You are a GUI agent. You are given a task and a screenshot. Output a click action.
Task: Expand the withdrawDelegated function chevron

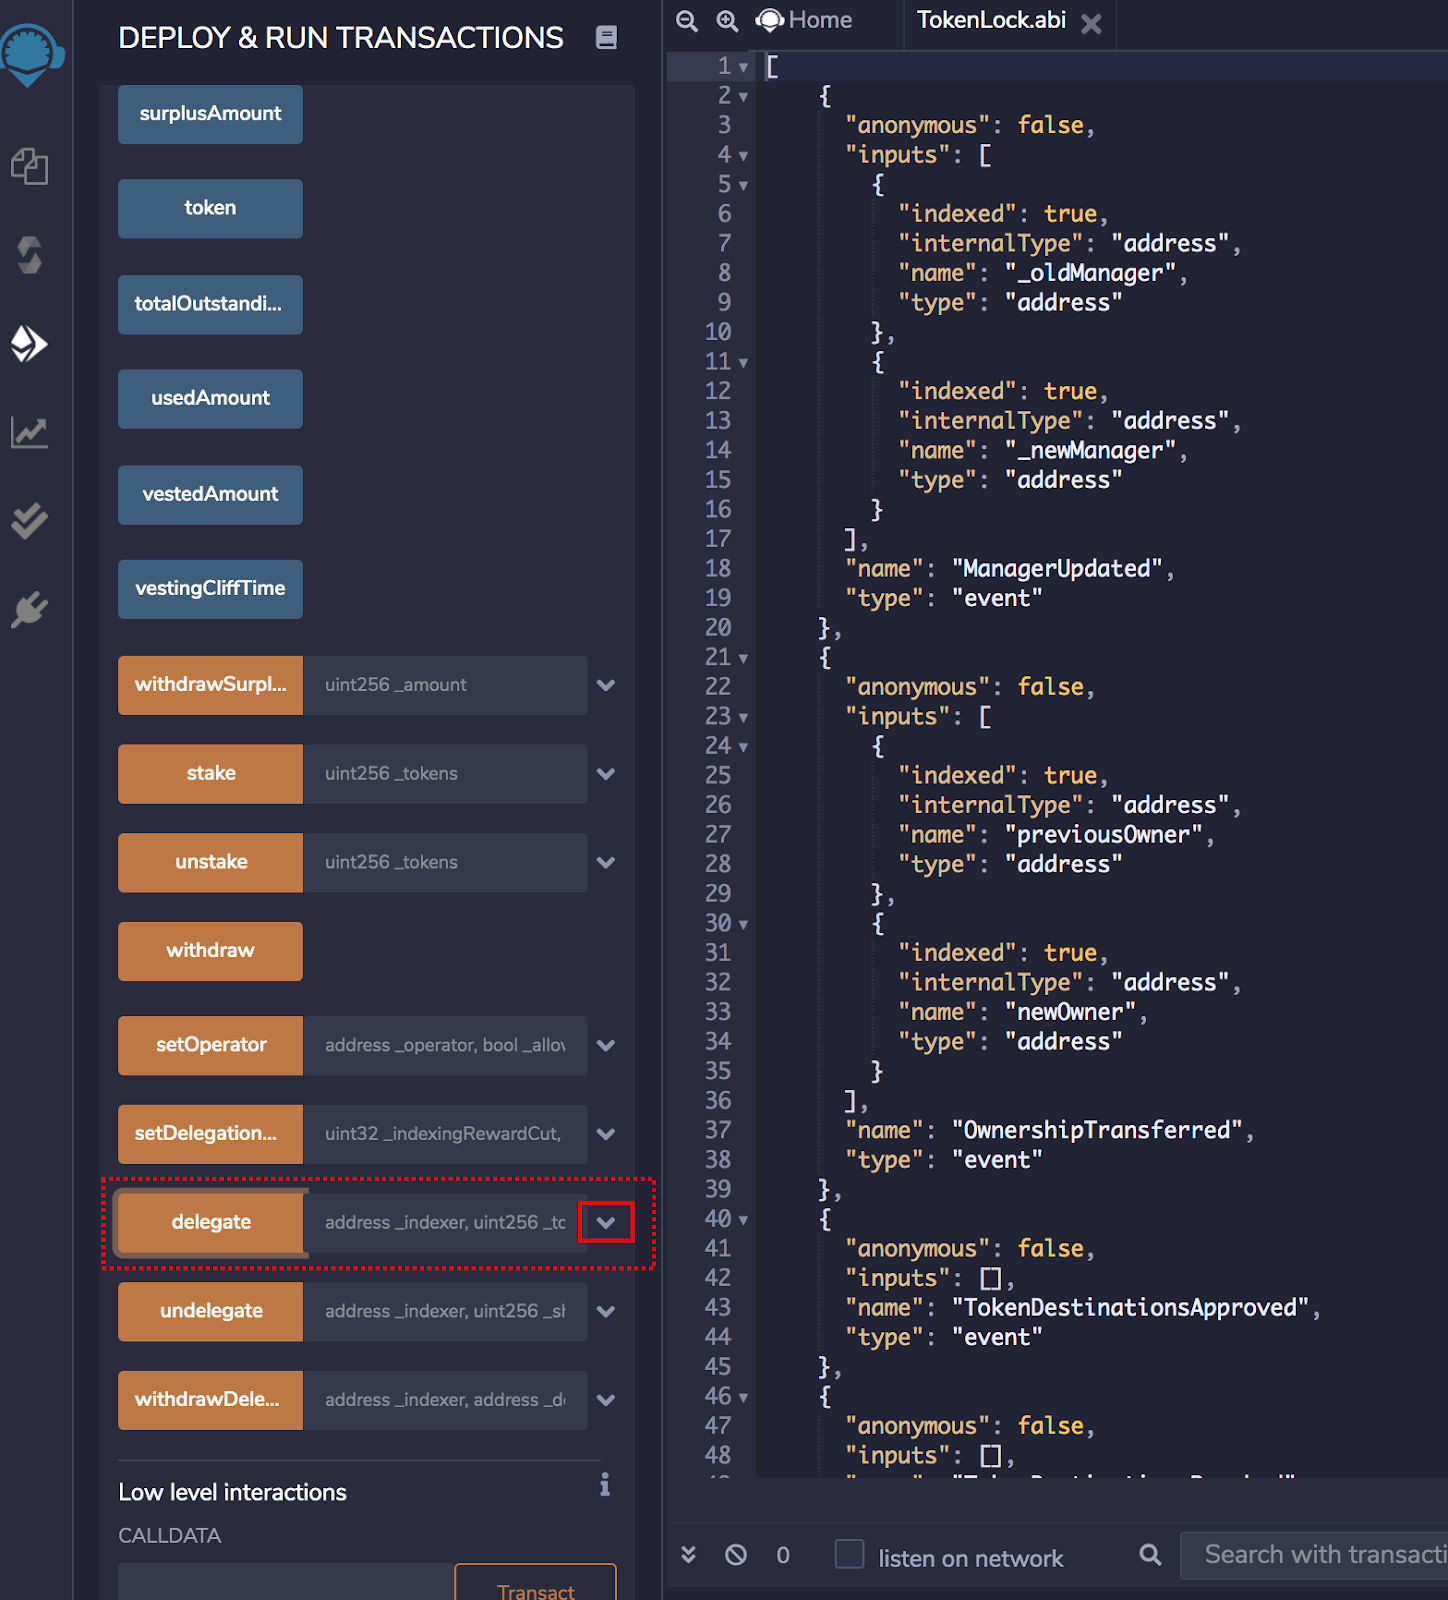pos(606,1401)
